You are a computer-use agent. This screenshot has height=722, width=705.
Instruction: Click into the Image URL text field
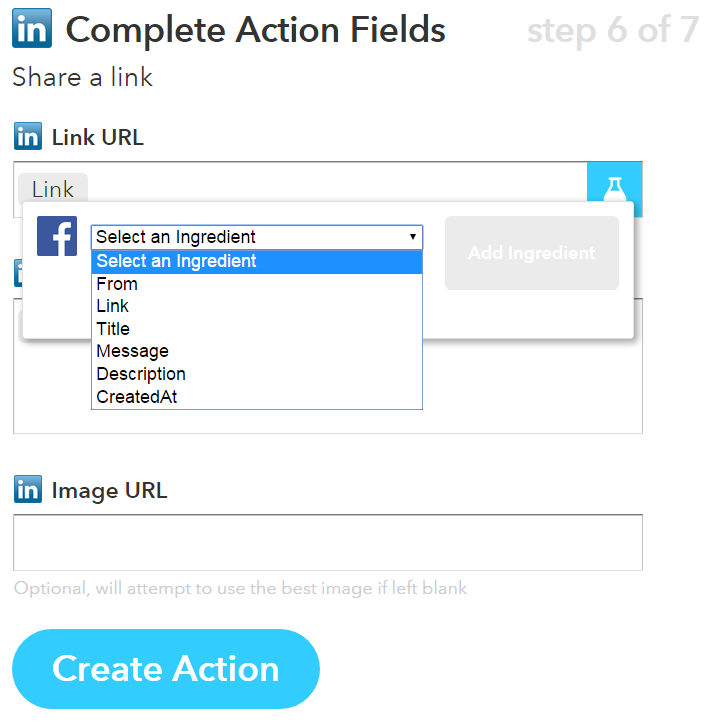(x=327, y=543)
